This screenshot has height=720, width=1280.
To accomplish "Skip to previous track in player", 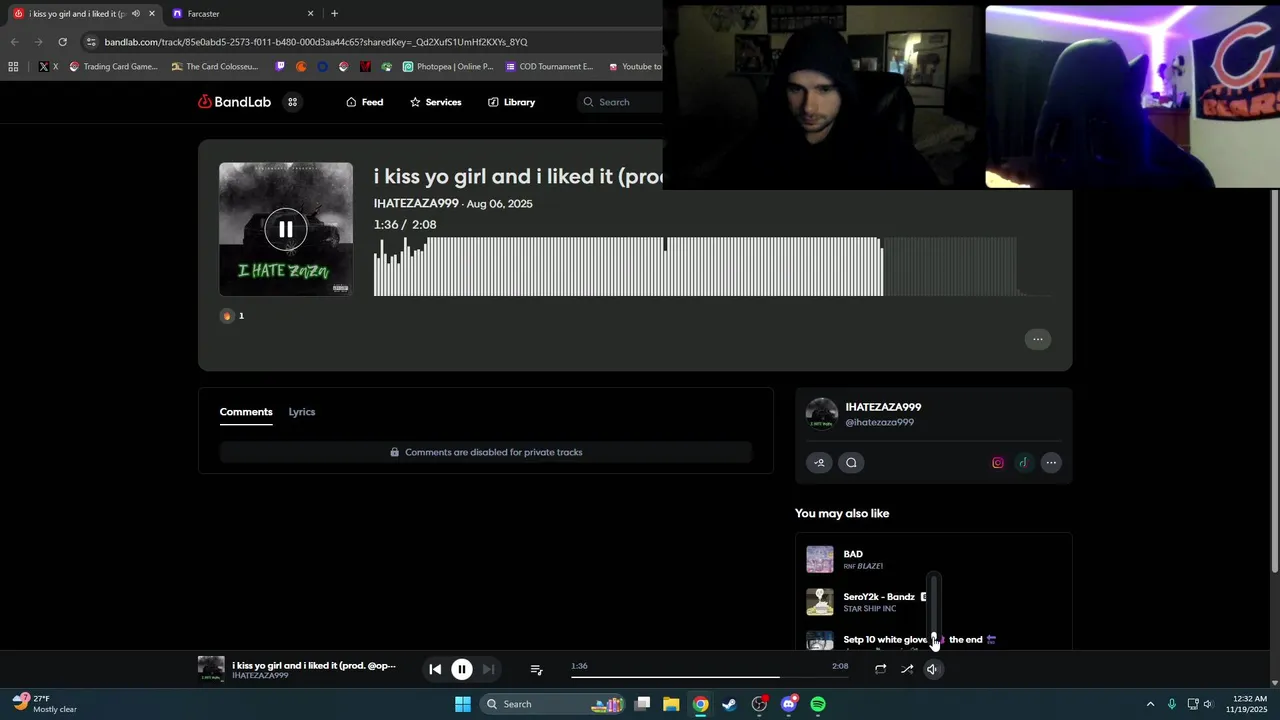I will [435, 669].
